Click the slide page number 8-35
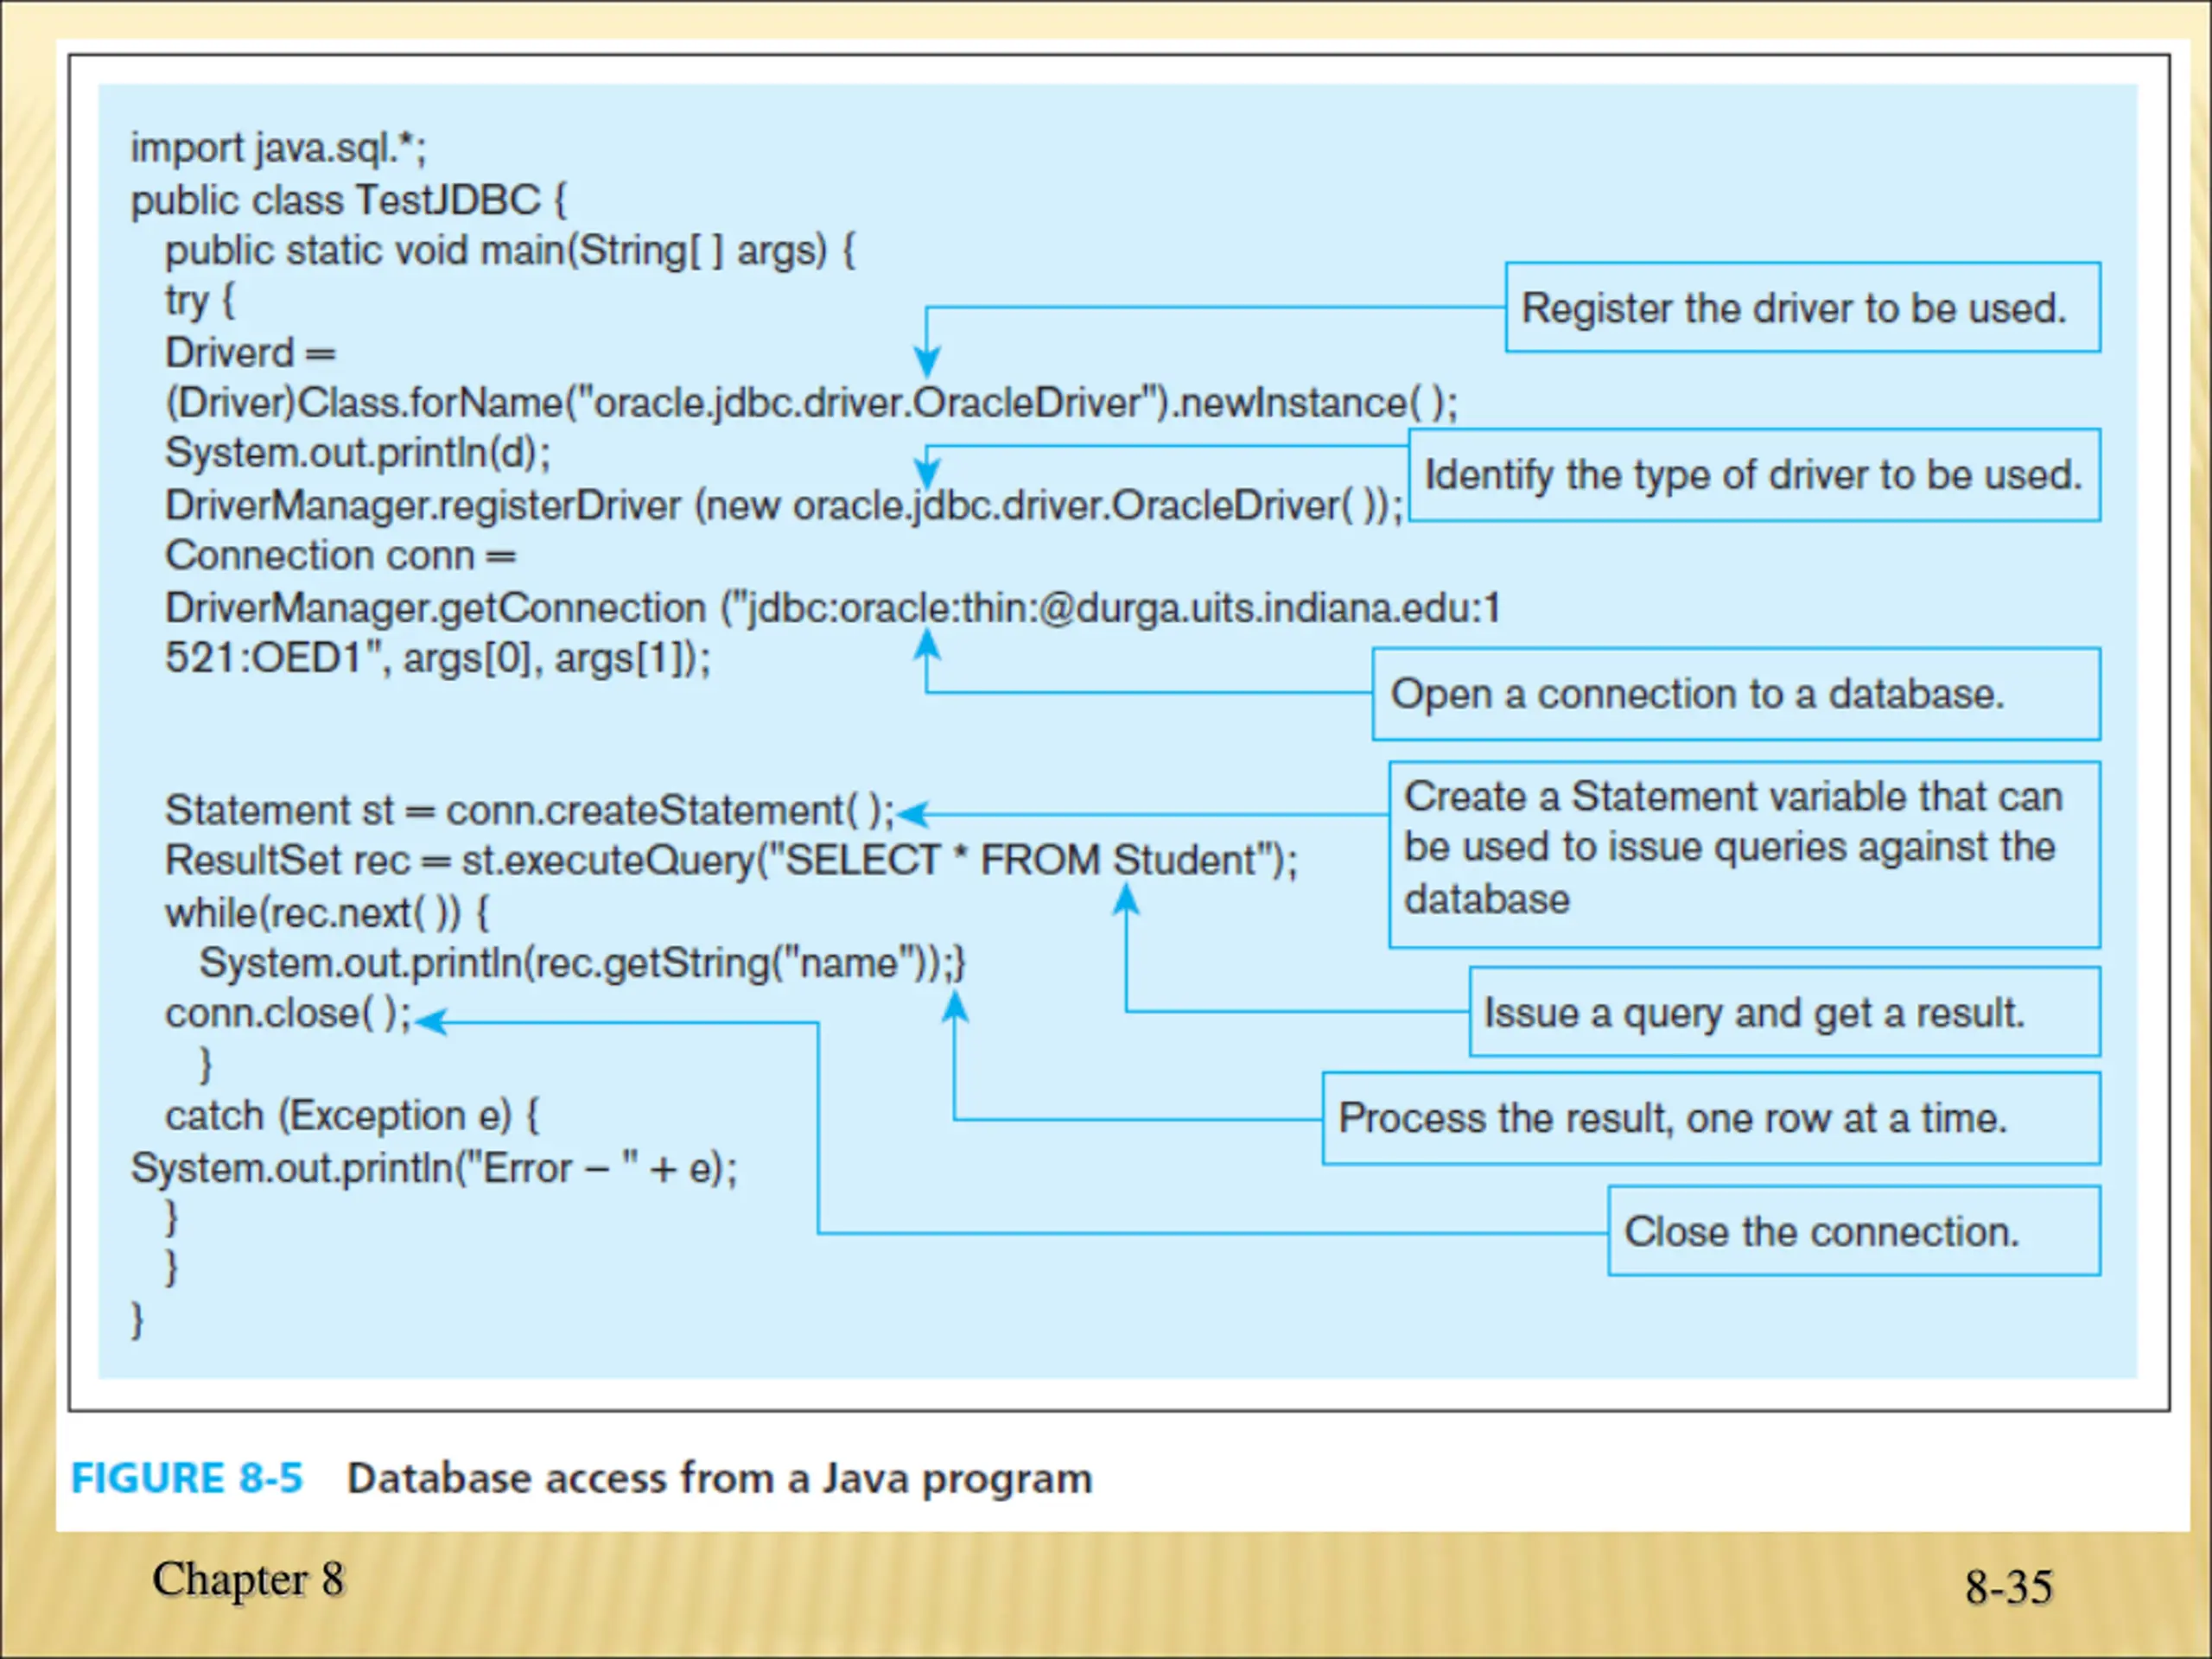The image size is (2212, 1659). point(2008,1587)
